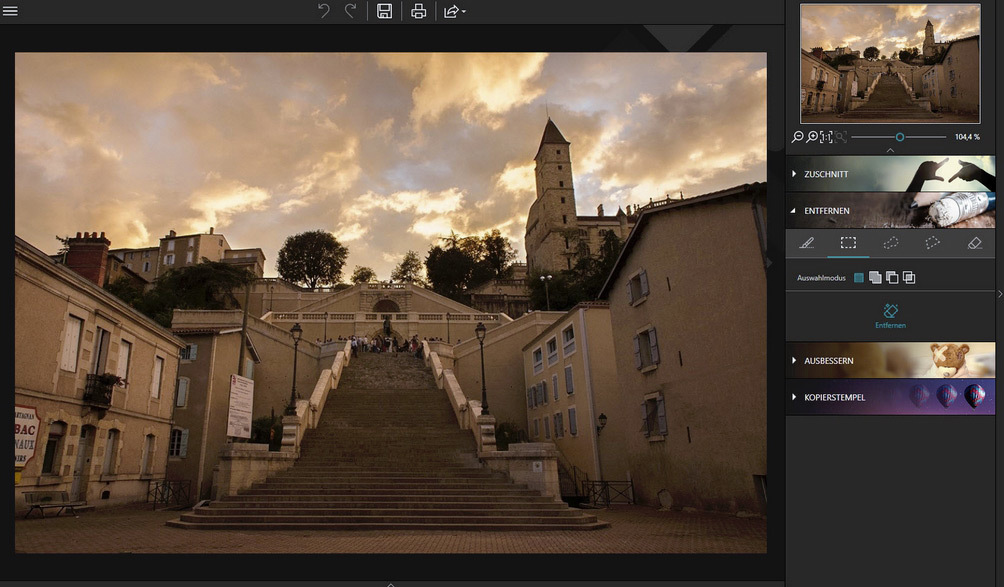Choose the new selection Auswahlmodus
Screen dimensions: 1004x587
(859, 278)
